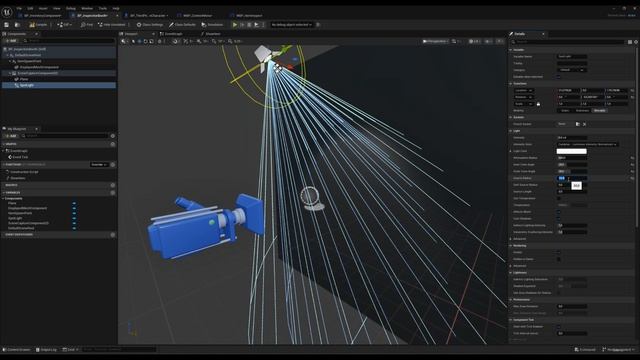Click the Save blueprint icon in toolbar
The width and height of the screenshot is (640, 360).
click(x=7, y=25)
